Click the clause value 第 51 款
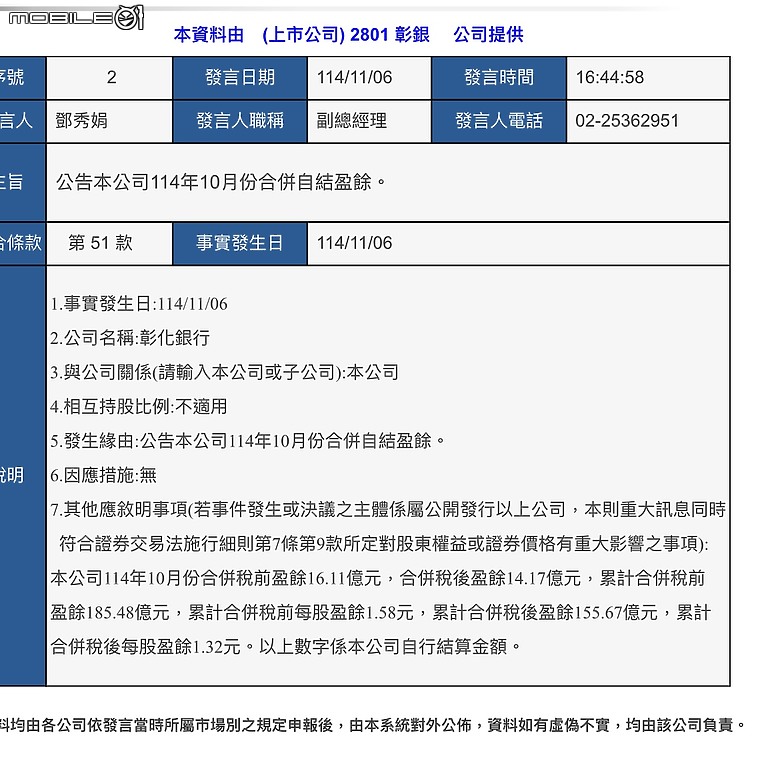 100,243
